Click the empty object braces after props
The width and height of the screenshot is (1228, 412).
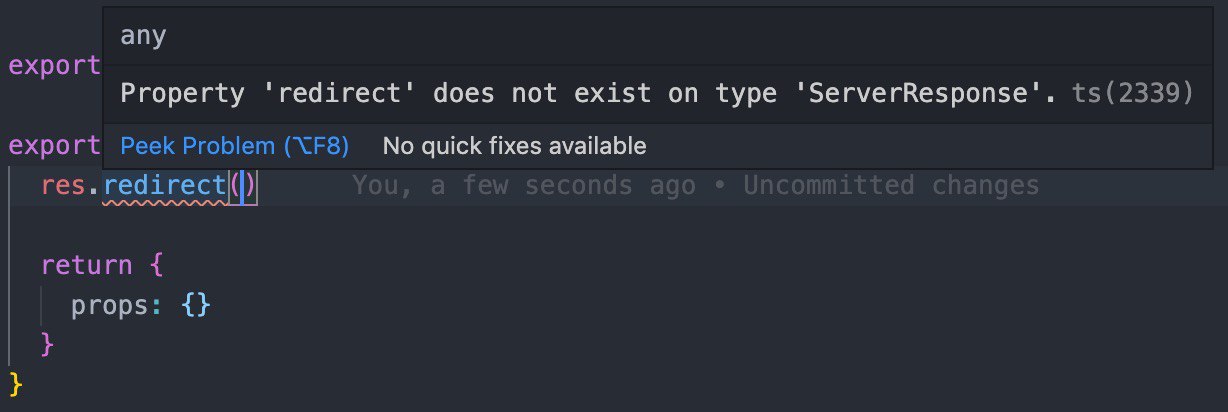(x=196, y=305)
